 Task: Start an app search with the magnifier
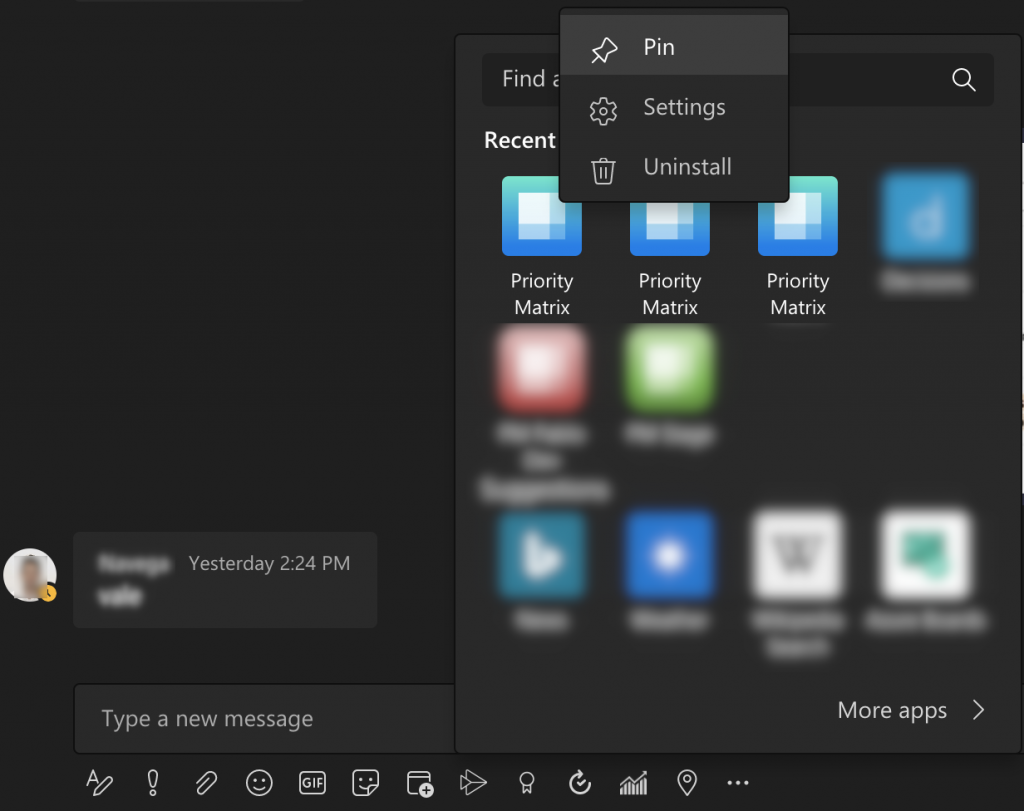(x=962, y=80)
